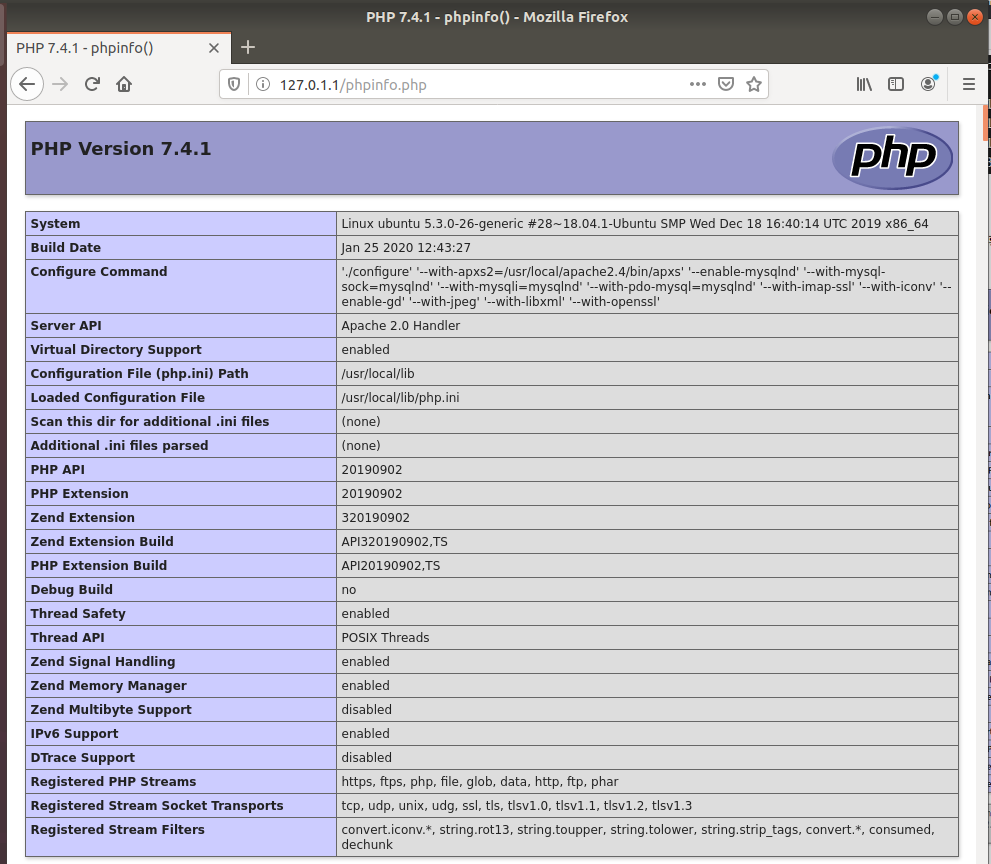The width and height of the screenshot is (991, 864).
Task: Click API20190902,TS value
Action: 391,566
